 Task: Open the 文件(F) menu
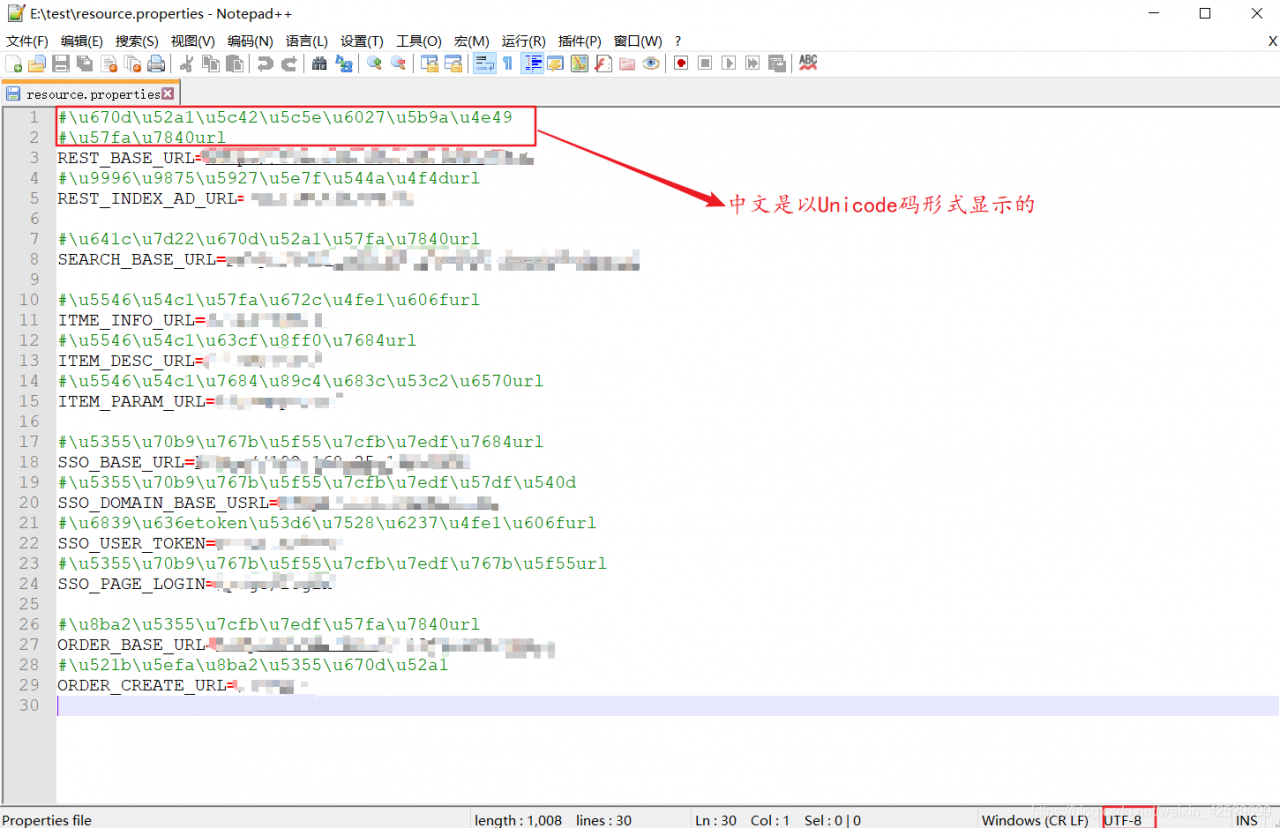27,41
